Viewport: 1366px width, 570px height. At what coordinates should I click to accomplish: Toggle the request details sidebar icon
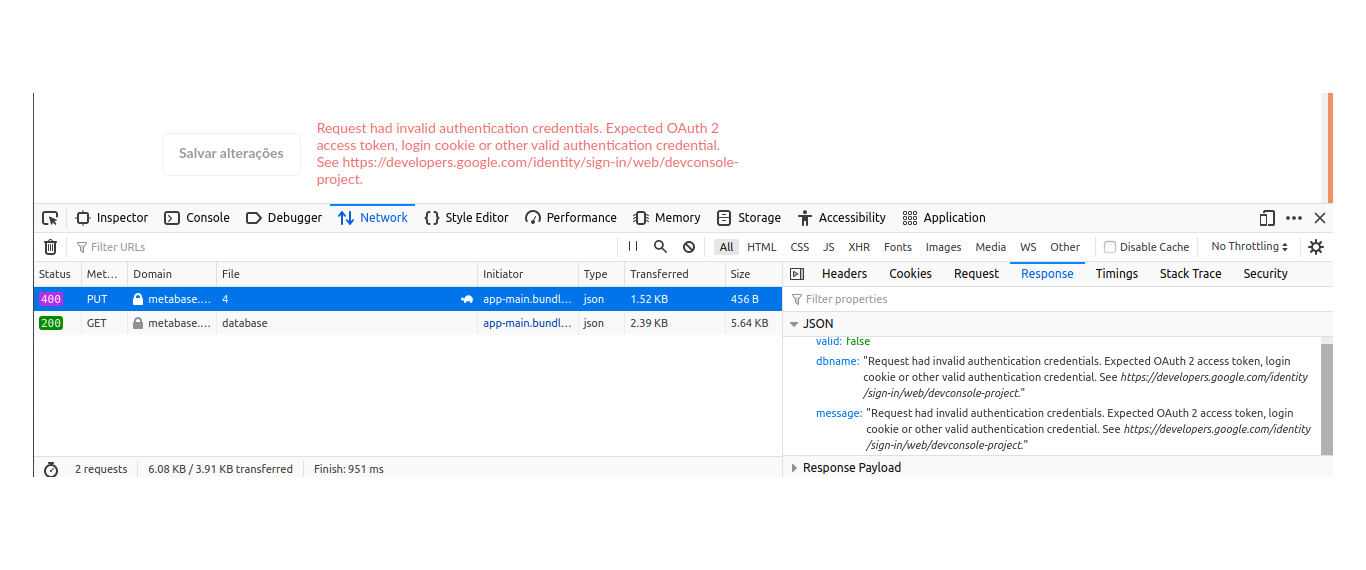[x=797, y=274]
